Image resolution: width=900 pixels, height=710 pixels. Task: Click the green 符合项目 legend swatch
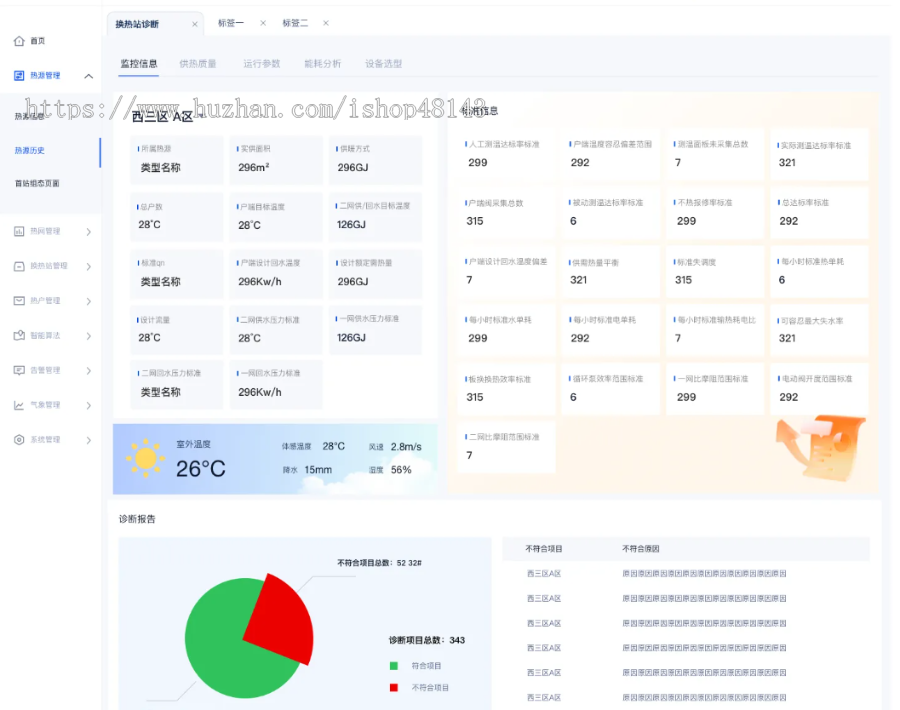[x=394, y=666]
